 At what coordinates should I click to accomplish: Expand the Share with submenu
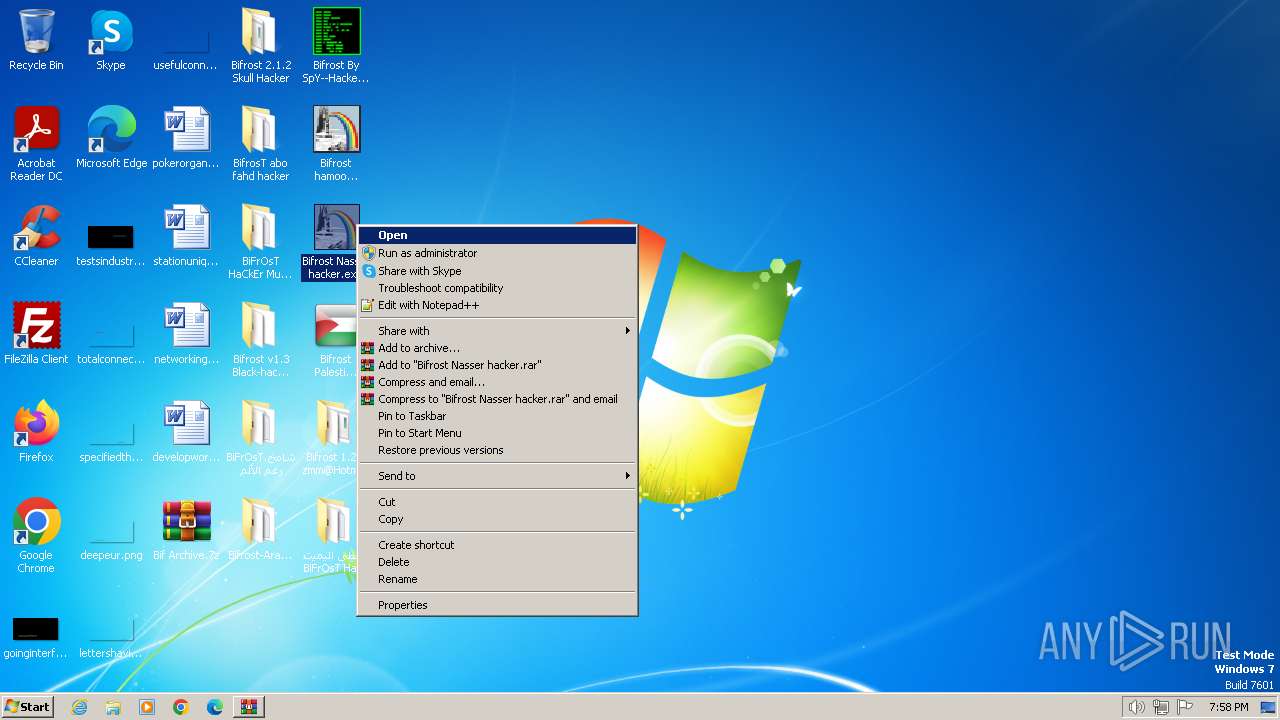click(x=497, y=331)
